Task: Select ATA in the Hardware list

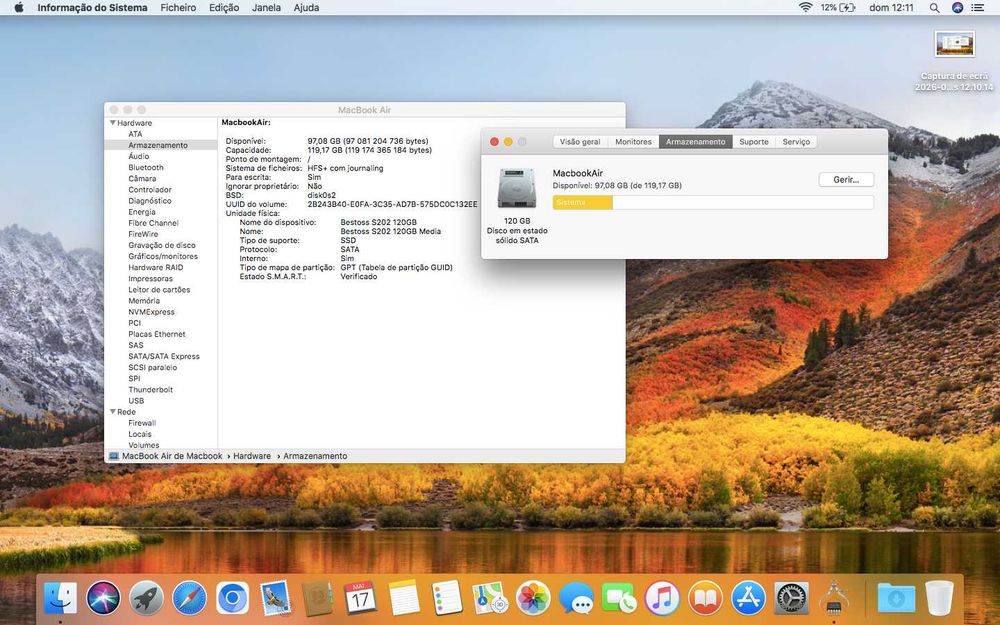Action: 135,134
